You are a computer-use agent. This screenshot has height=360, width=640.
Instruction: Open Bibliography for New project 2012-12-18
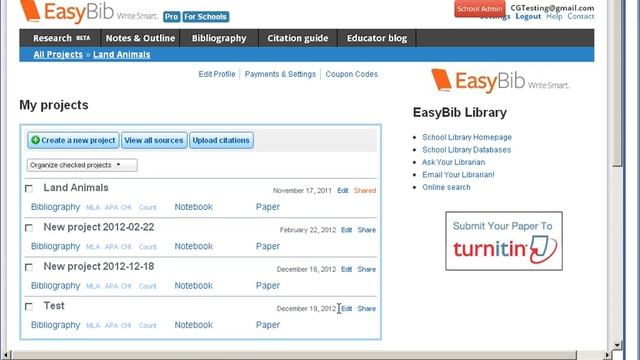[x=56, y=286]
